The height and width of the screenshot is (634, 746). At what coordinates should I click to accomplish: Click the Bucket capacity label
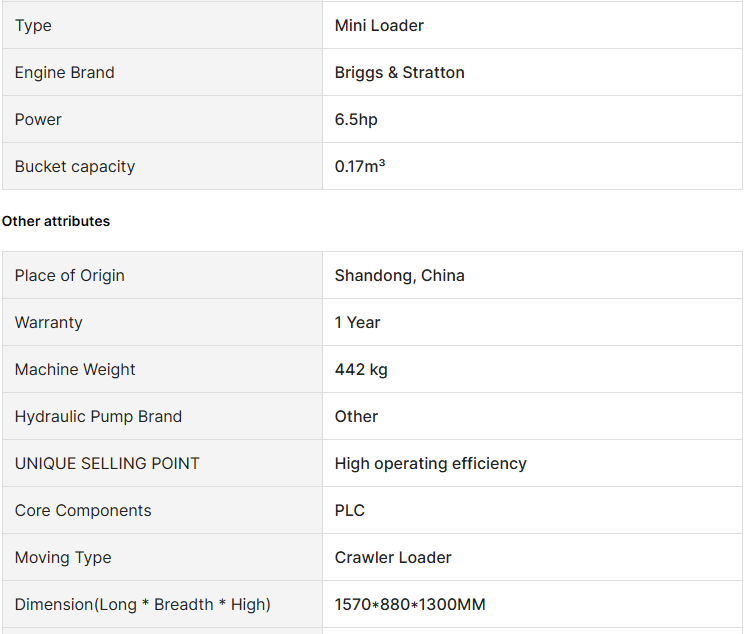coord(75,166)
